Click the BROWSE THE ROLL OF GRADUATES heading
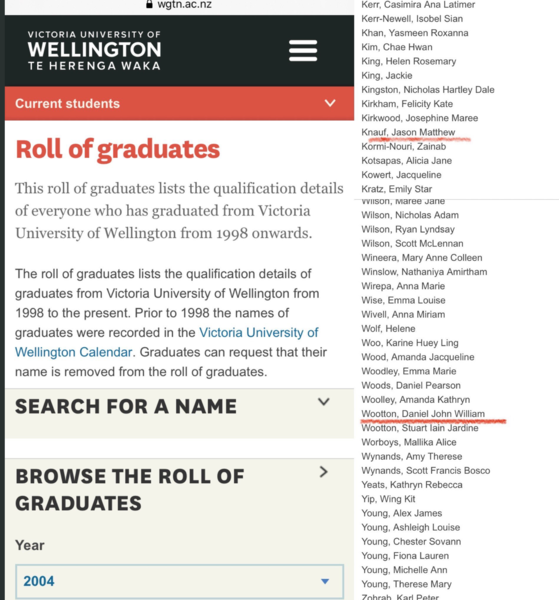This screenshot has height=600, width=559. point(130,490)
